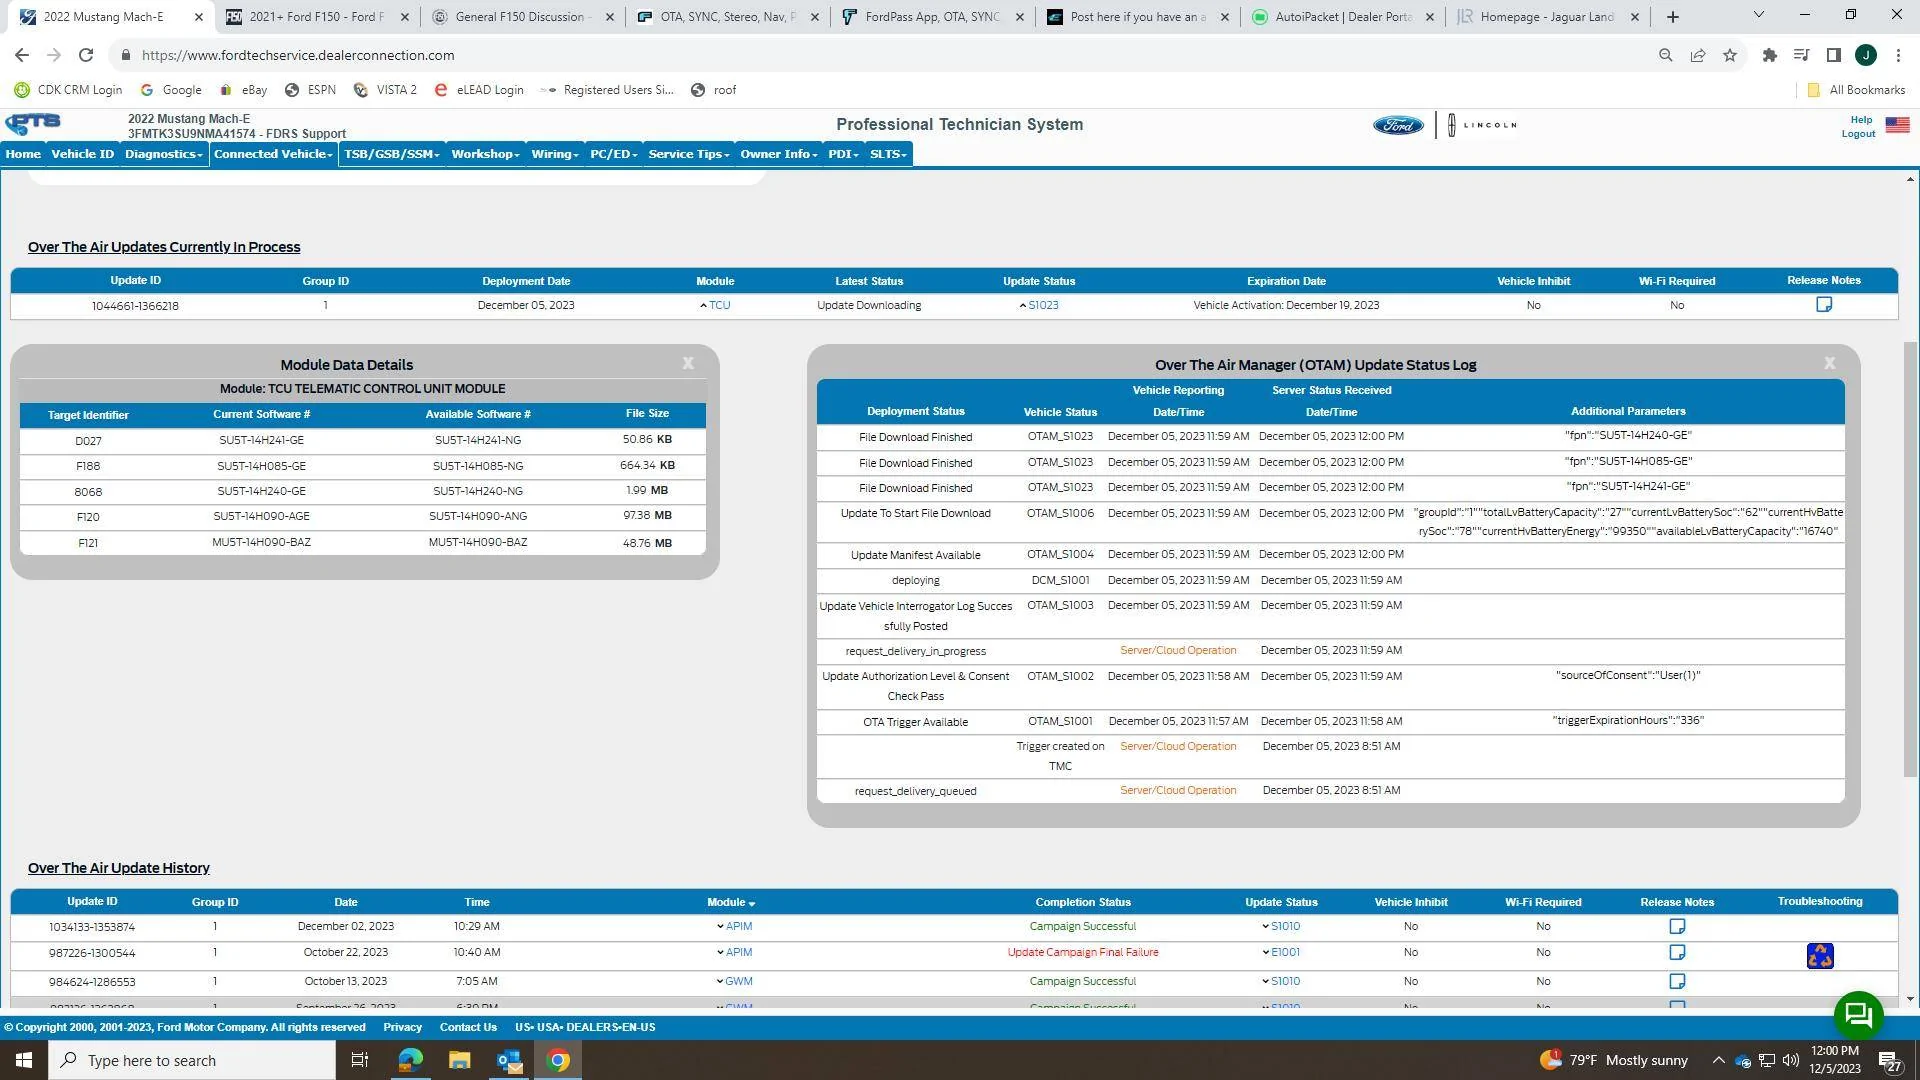Open Windows Start menu

click(x=24, y=1060)
